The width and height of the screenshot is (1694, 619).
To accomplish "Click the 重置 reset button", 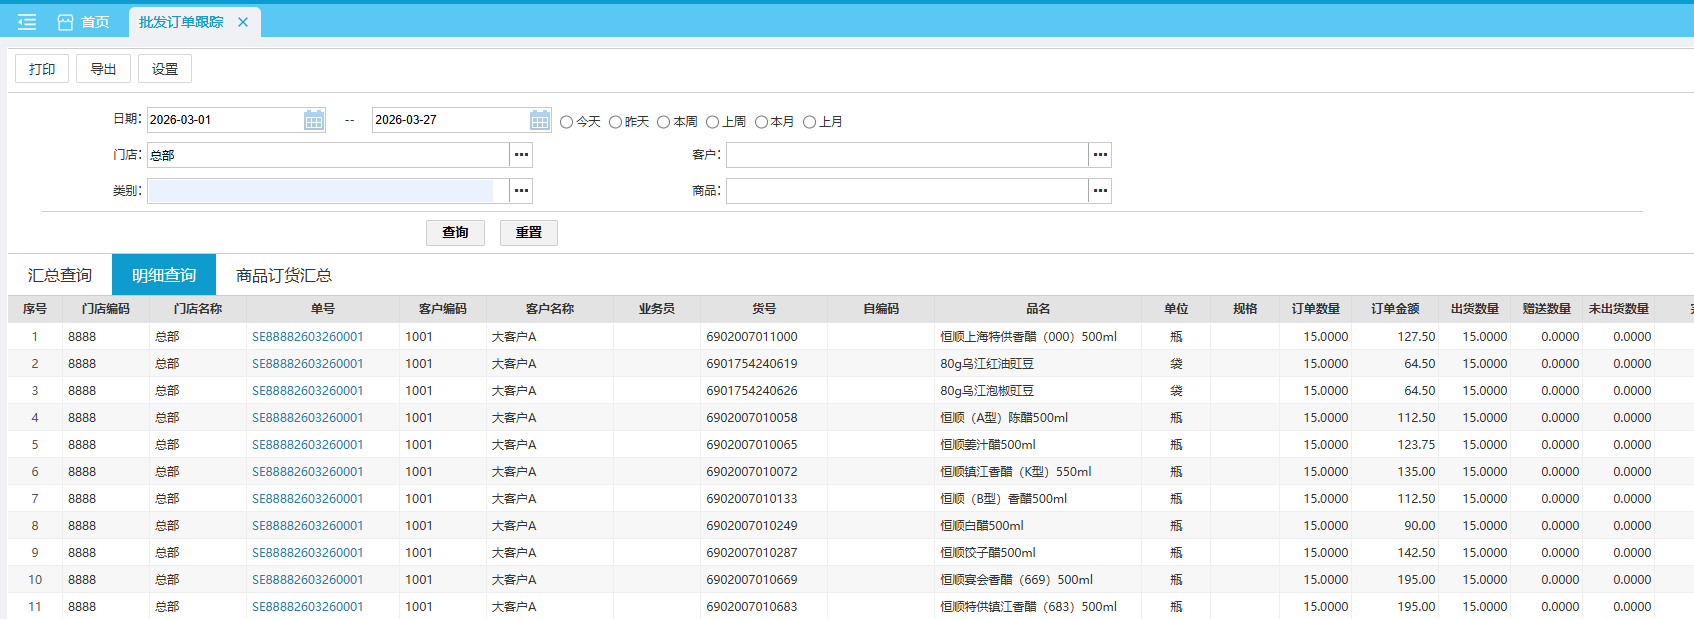I will [x=528, y=233].
